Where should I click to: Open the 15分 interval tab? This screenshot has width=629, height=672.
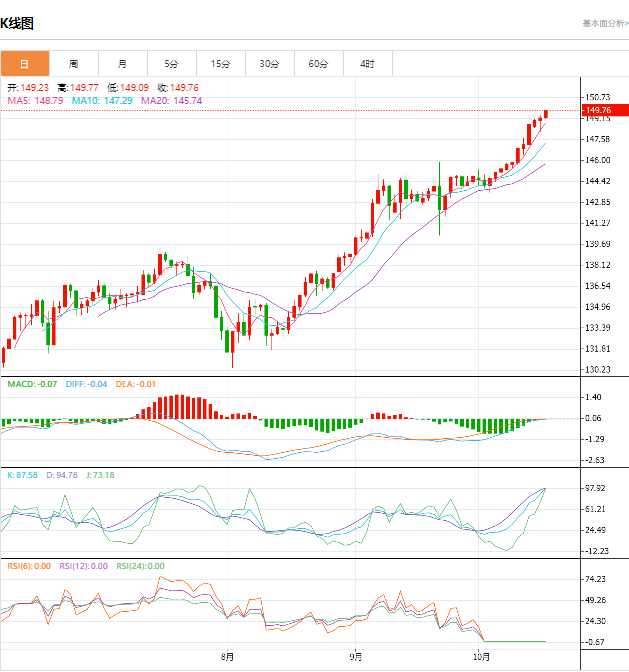(220, 64)
